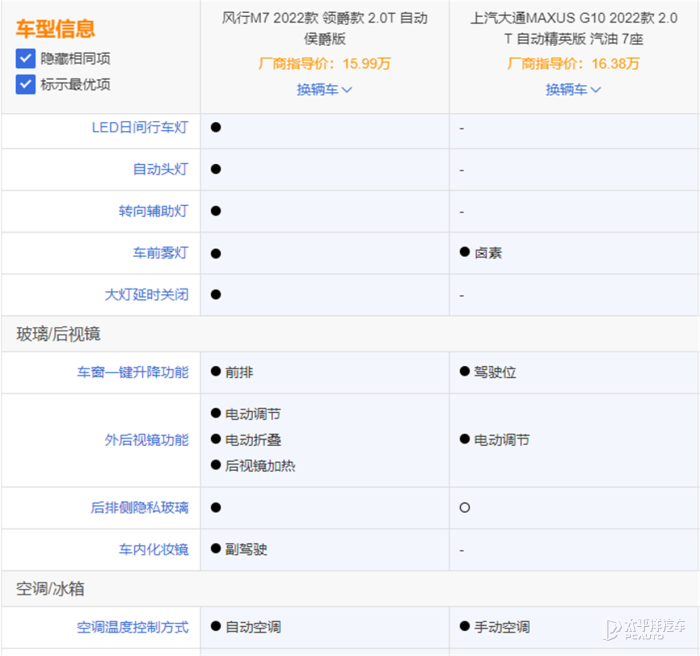The width and height of the screenshot is (700, 656).
Task: Click 后视镜加热 mirror feature
Action: click(260, 466)
